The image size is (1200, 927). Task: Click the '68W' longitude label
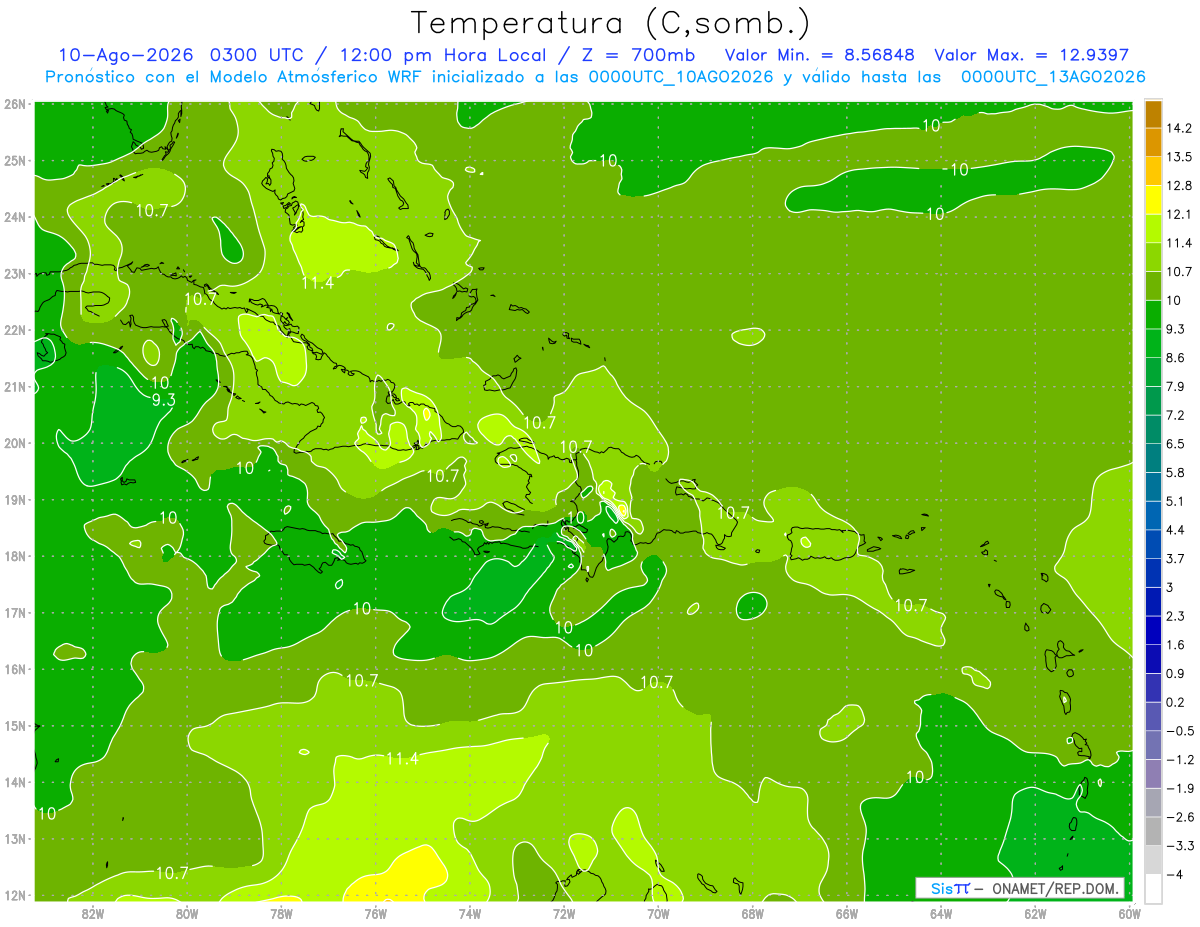752,913
